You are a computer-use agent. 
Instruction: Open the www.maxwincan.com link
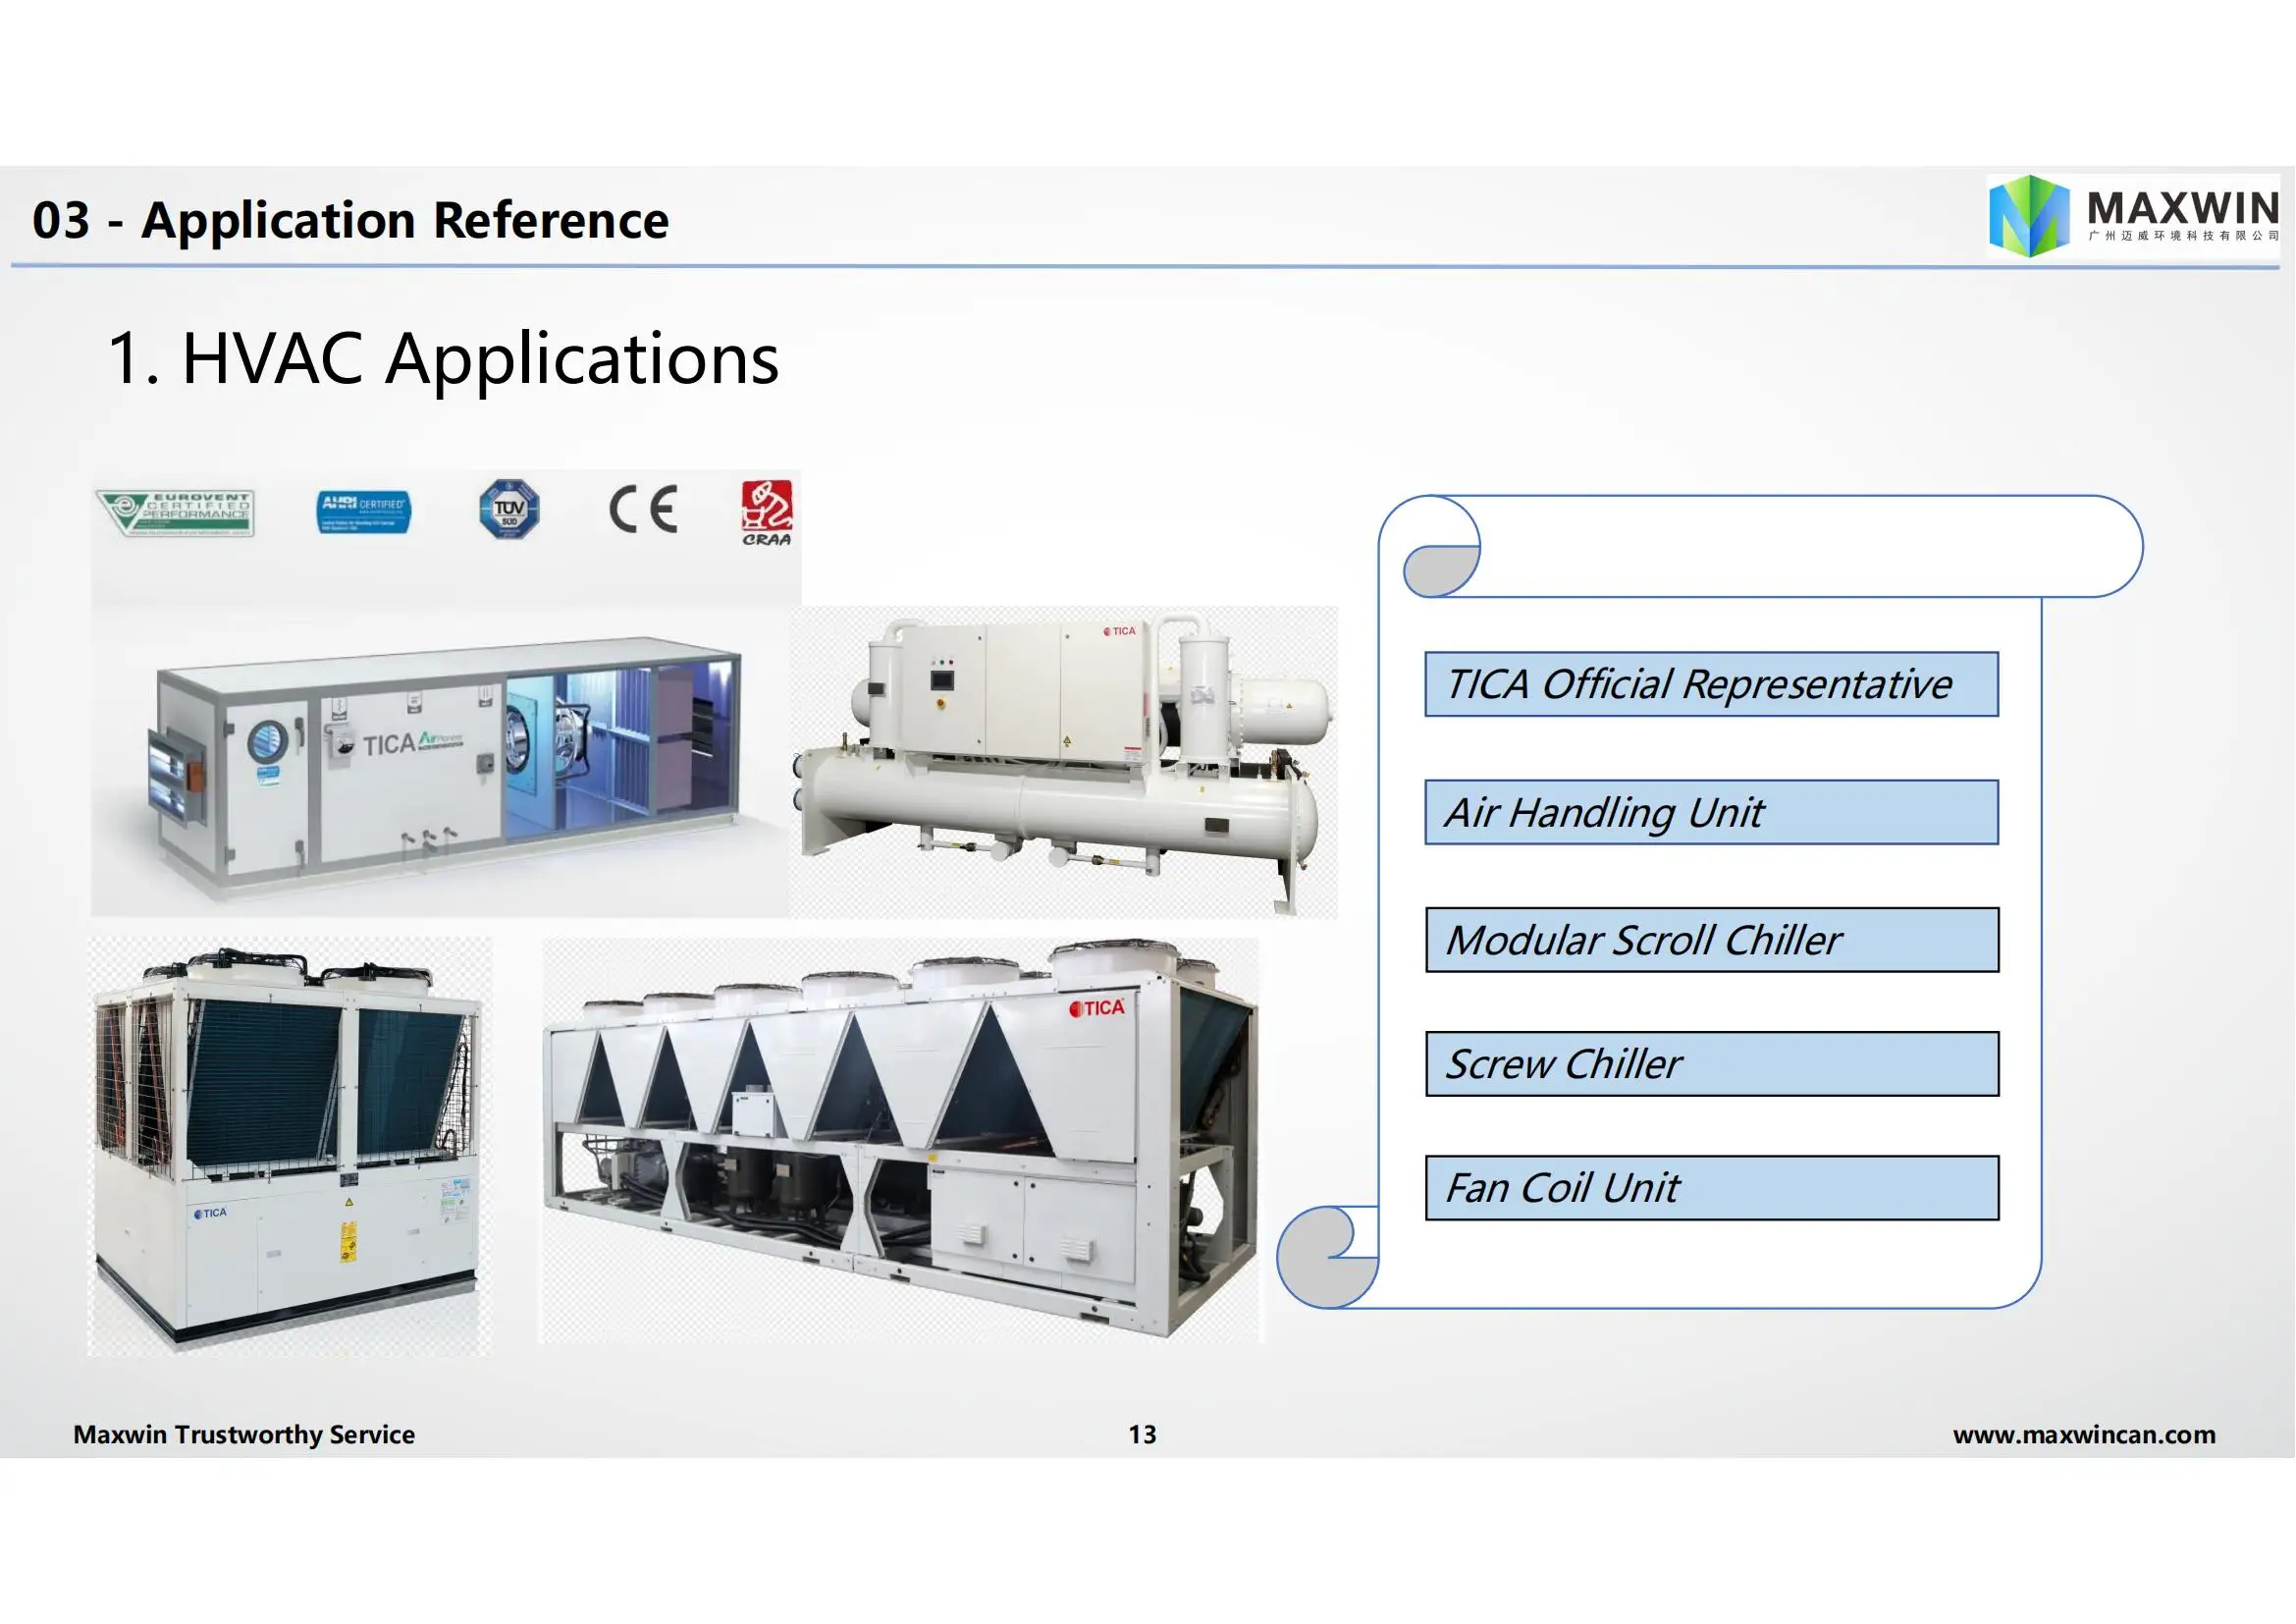pyautogui.click(x=2084, y=1435)
